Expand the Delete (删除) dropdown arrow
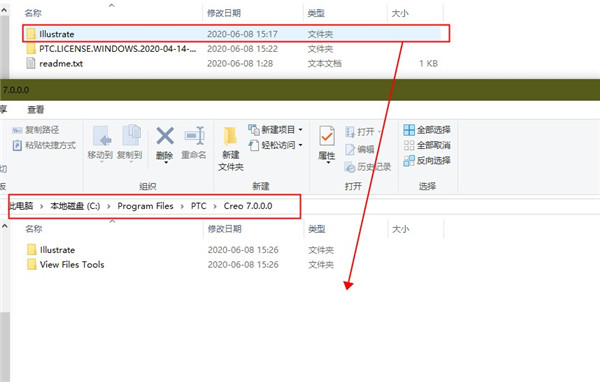The image size is (600, 382). click(166, 163)
